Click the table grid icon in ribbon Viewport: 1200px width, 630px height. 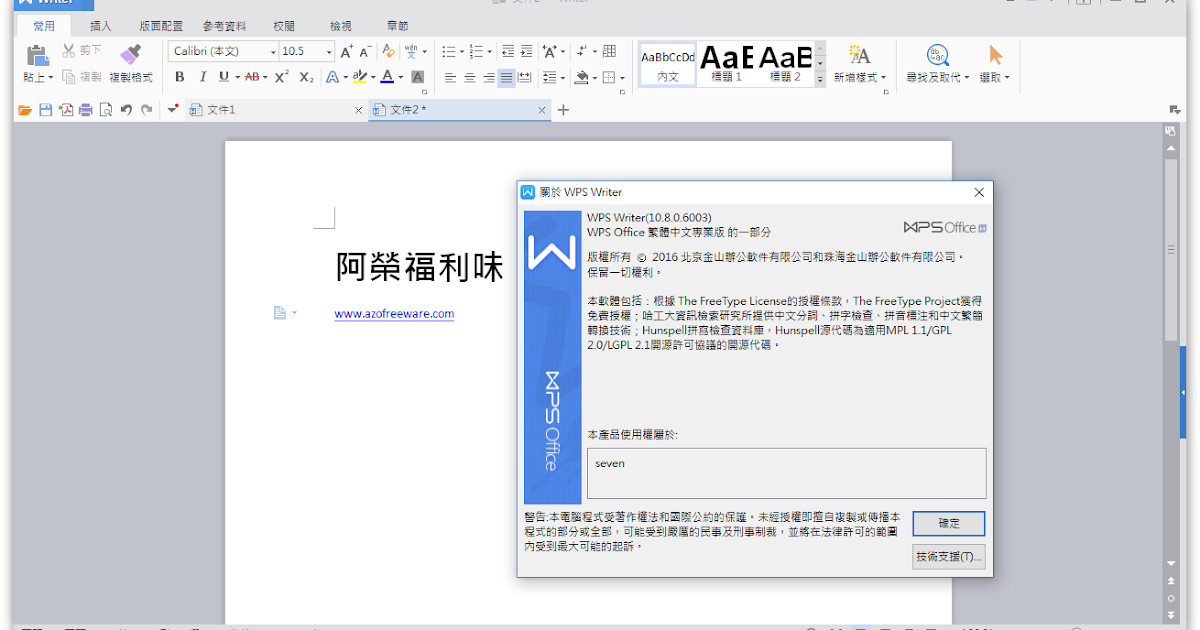[609, 51]
